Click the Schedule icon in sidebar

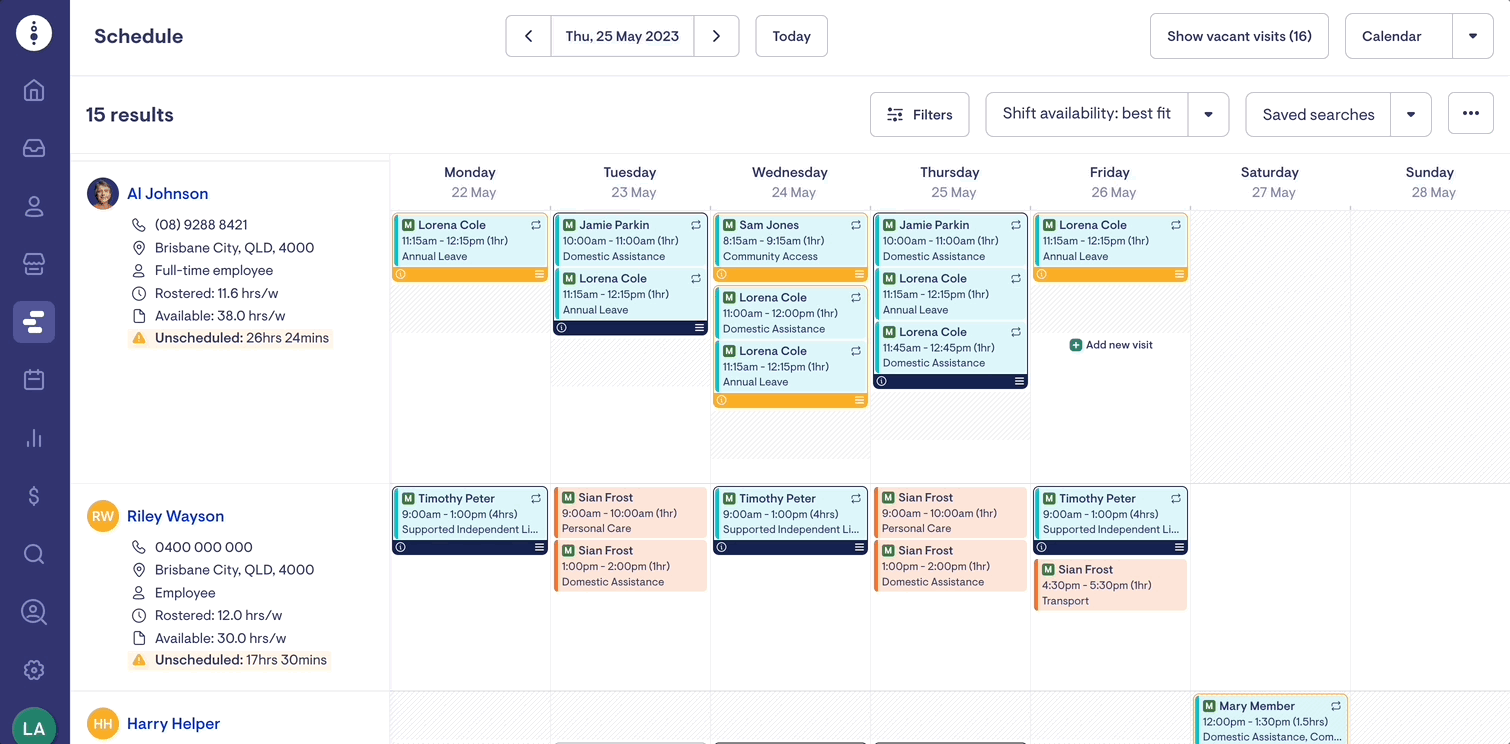(x=34, y=322)
